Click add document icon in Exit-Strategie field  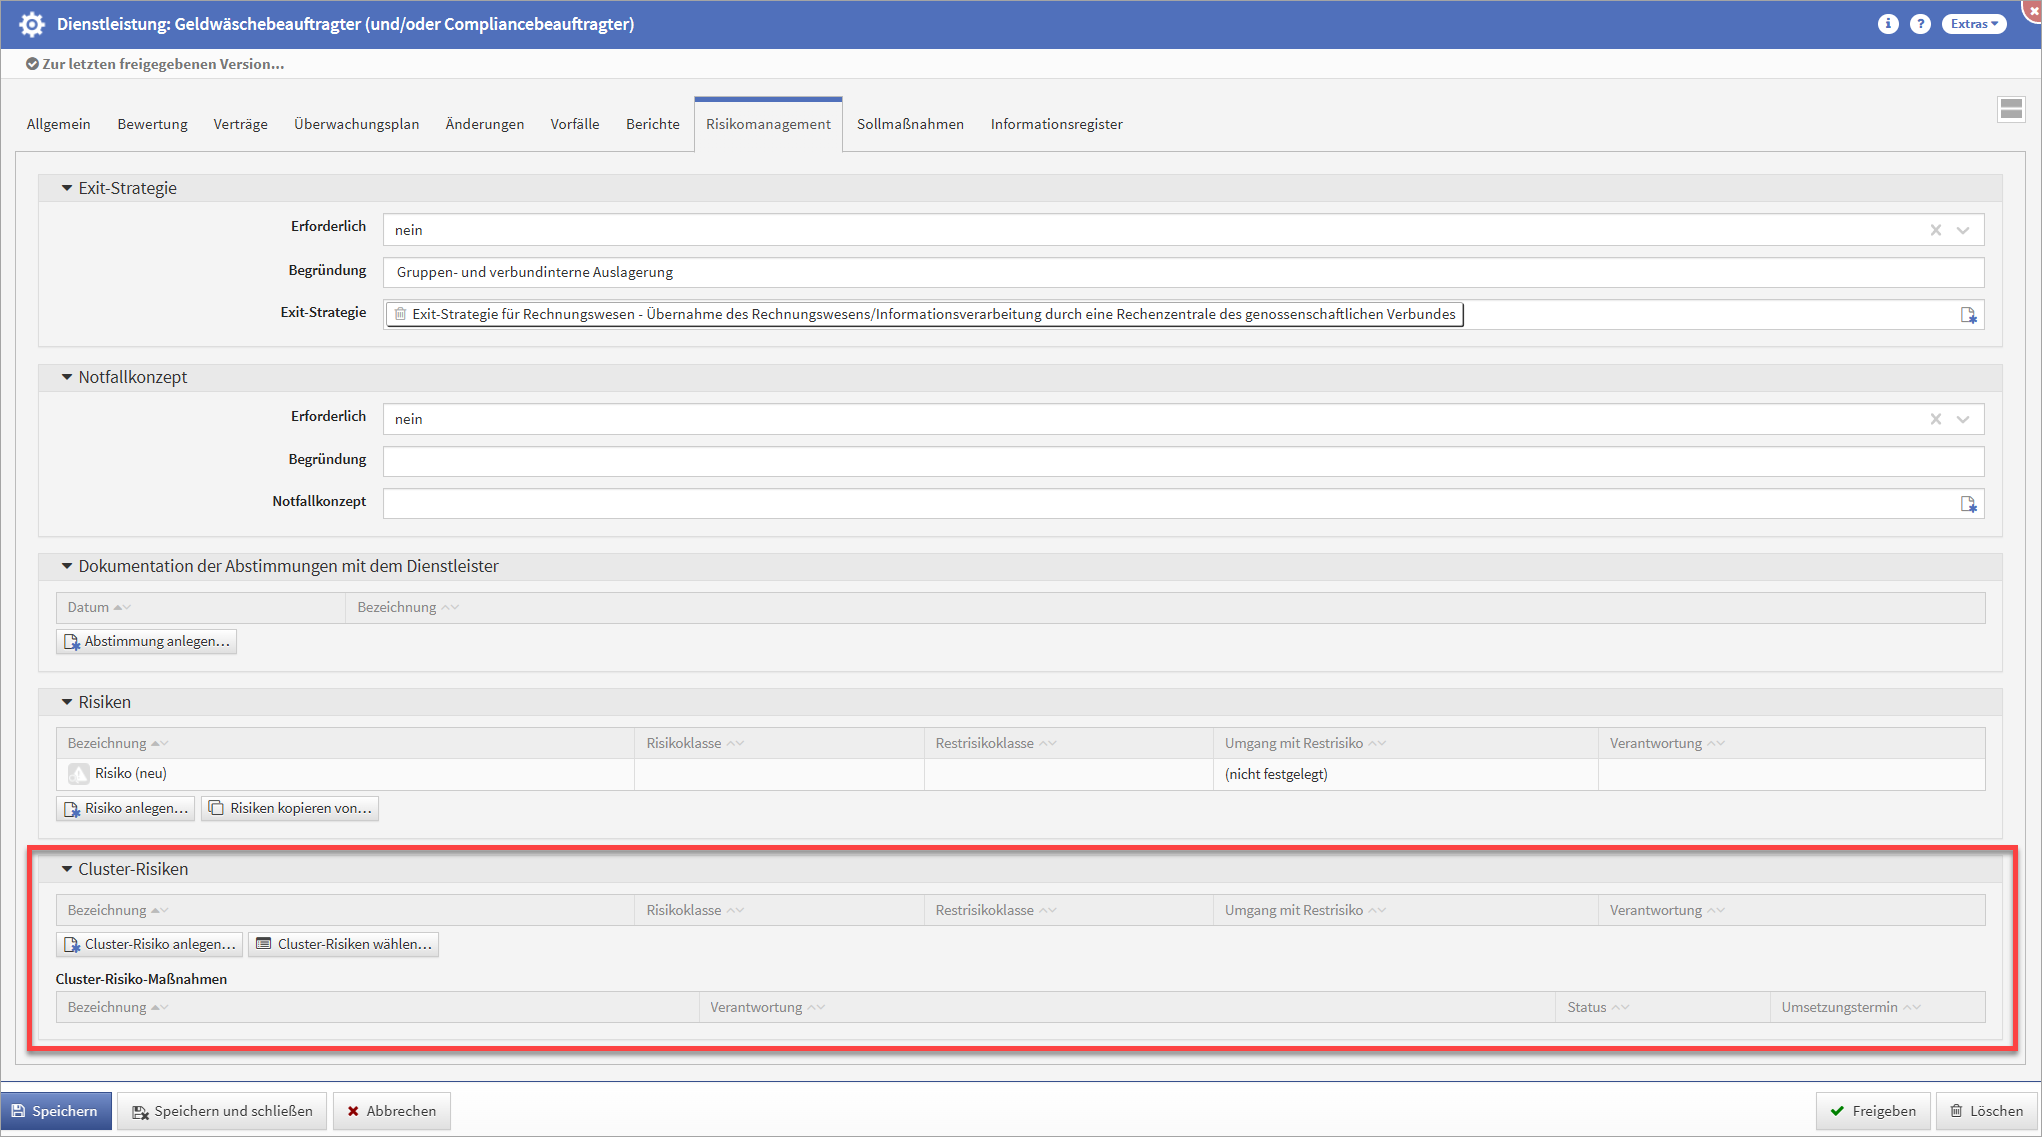click(1968, 315)
